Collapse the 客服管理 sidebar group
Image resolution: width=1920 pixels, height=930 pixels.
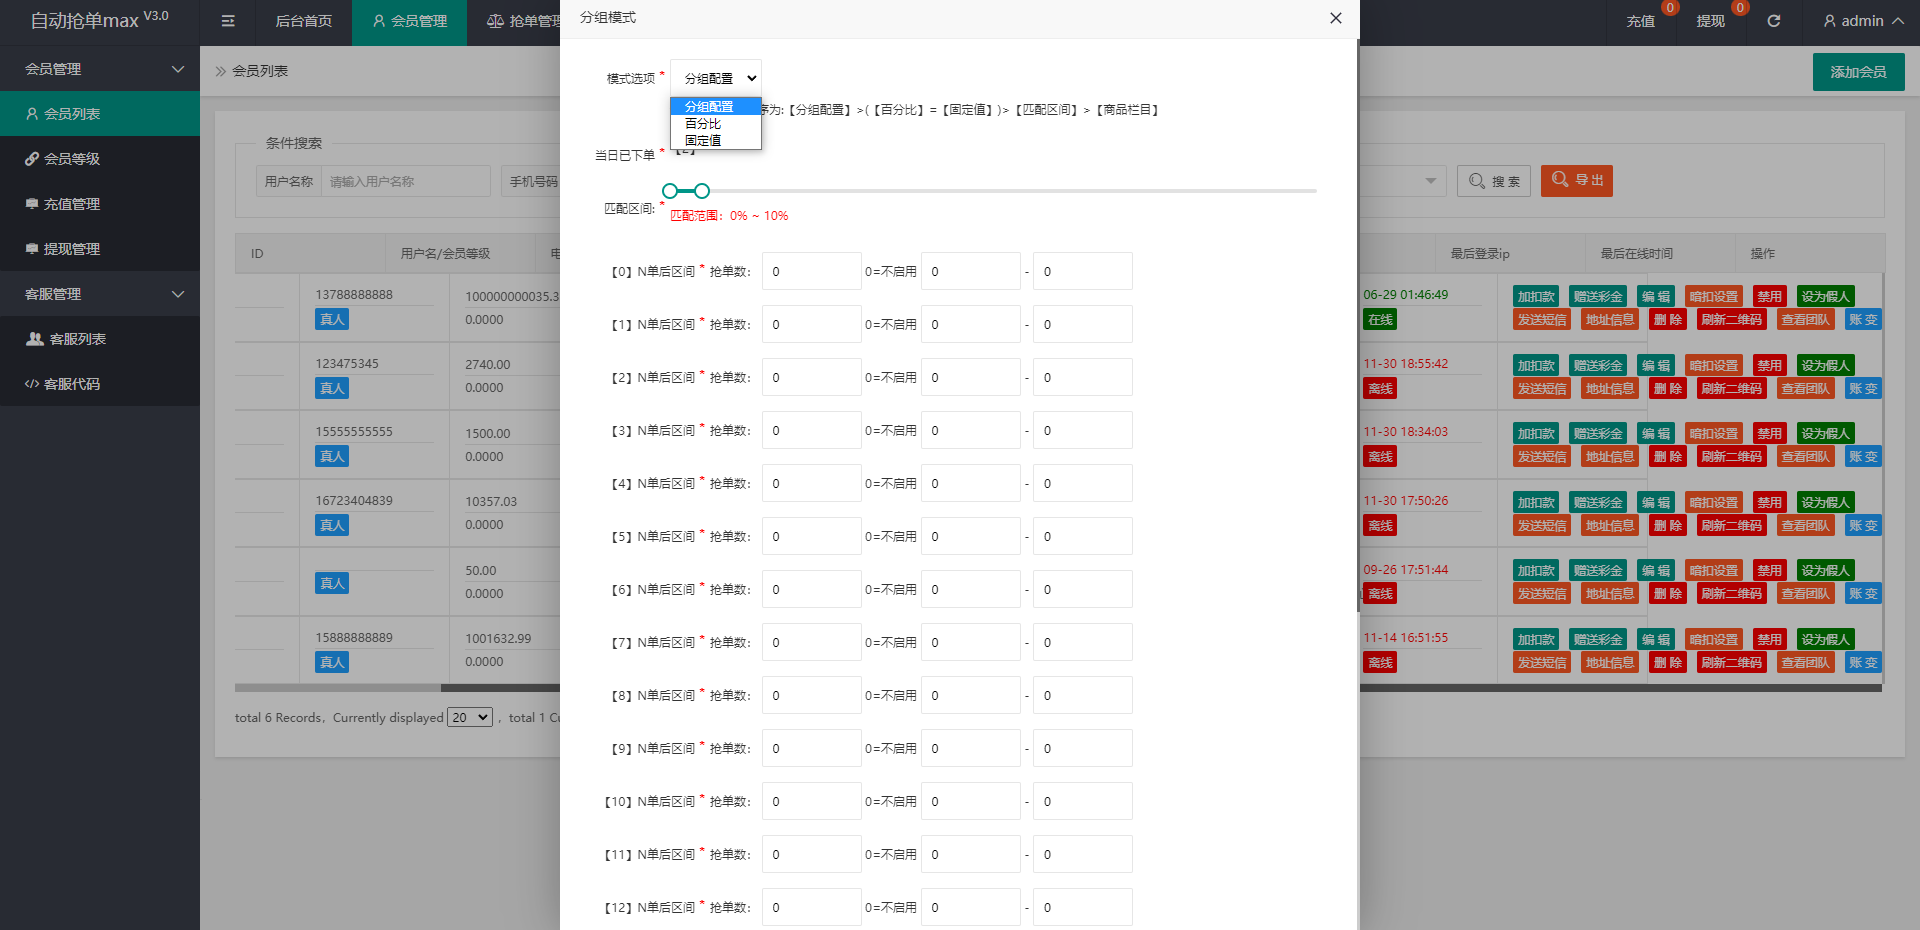click(x=100, y=294)
